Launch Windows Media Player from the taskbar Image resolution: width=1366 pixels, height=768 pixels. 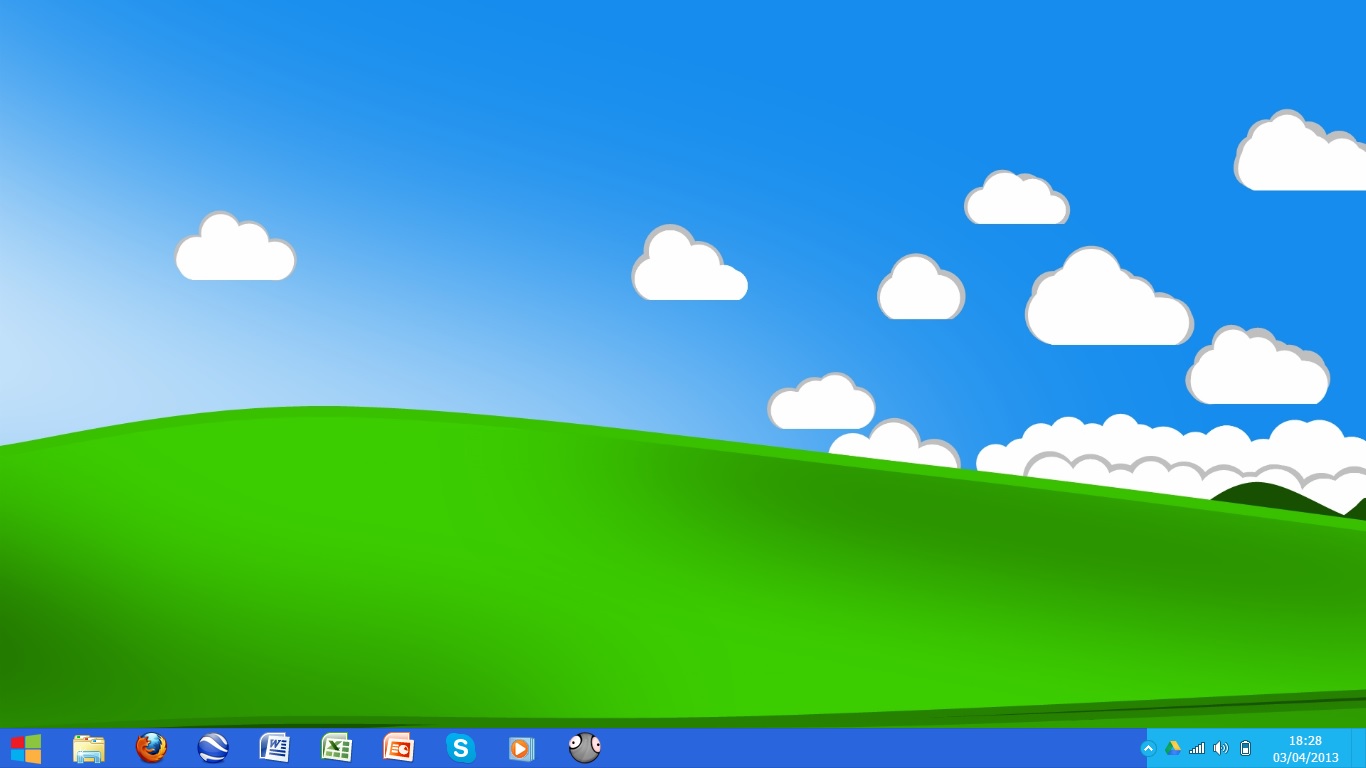(x=521, y=748)
